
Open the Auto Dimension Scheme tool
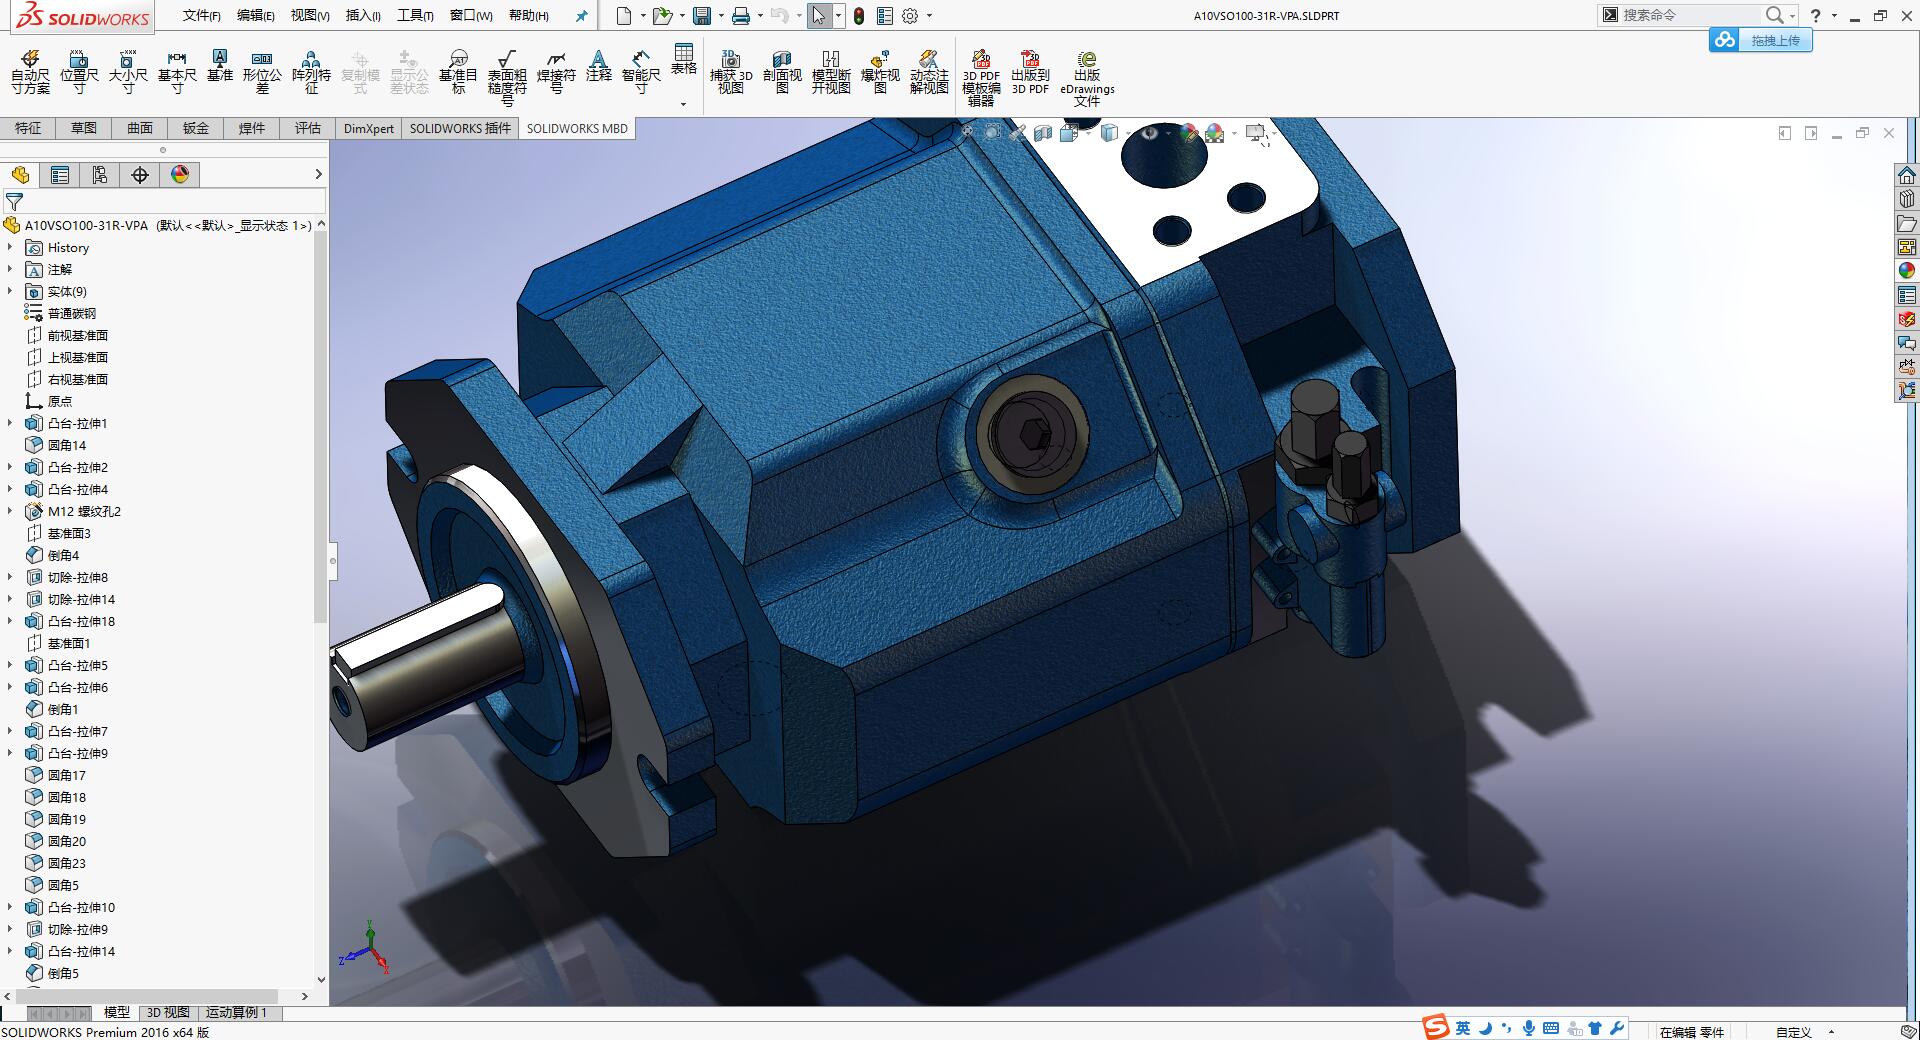tap(30, 73)
